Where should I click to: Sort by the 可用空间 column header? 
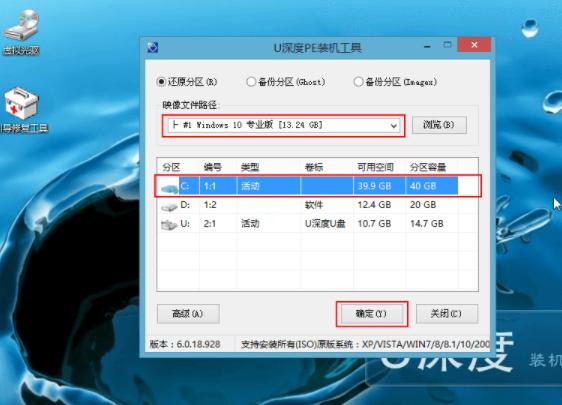point(375,167)
